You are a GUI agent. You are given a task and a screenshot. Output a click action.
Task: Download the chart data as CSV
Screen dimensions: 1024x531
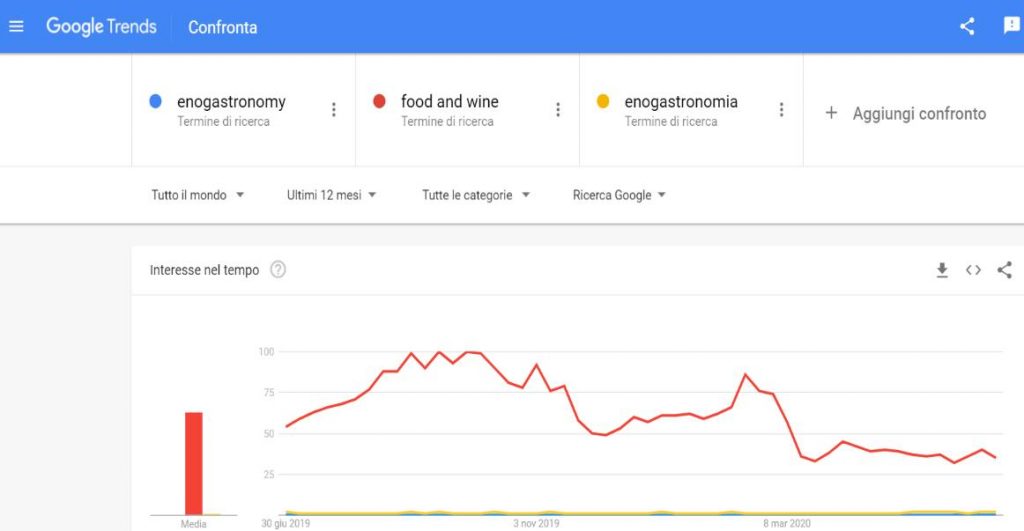pyautogui.click(x=942, y=270)
